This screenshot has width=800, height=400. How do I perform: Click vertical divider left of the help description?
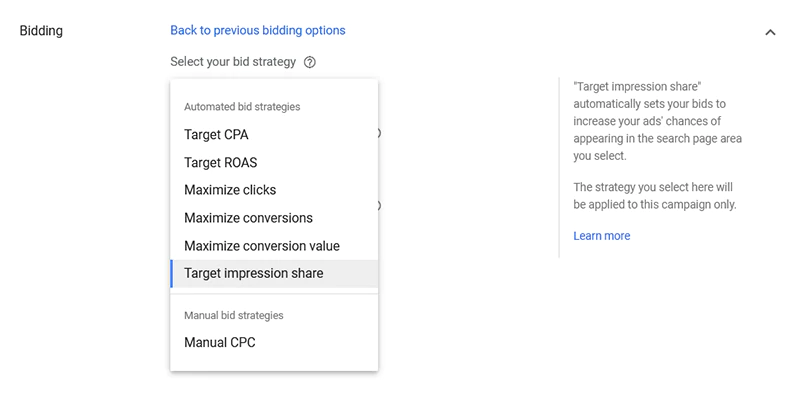click(x=559, y=168)
